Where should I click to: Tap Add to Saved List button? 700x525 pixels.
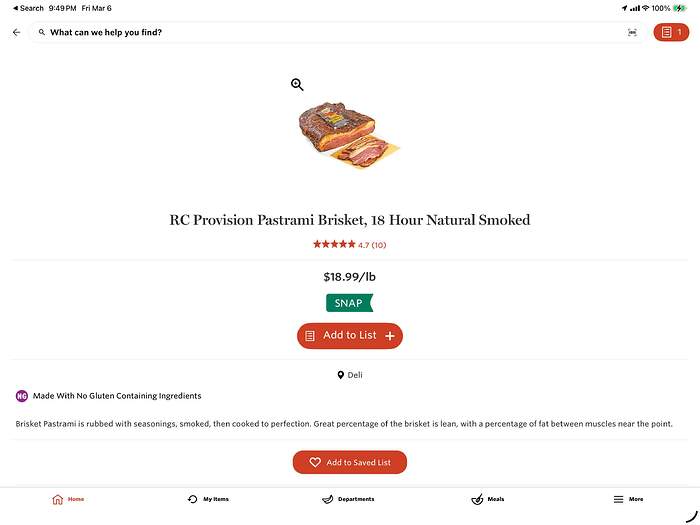(x=349, y=462)
